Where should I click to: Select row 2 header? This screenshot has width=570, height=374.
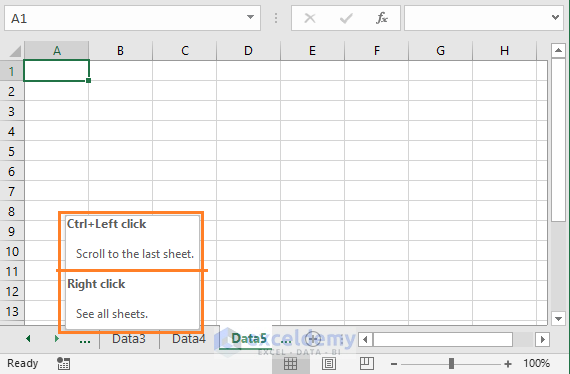pyautogui.click(x=12, y=91)
